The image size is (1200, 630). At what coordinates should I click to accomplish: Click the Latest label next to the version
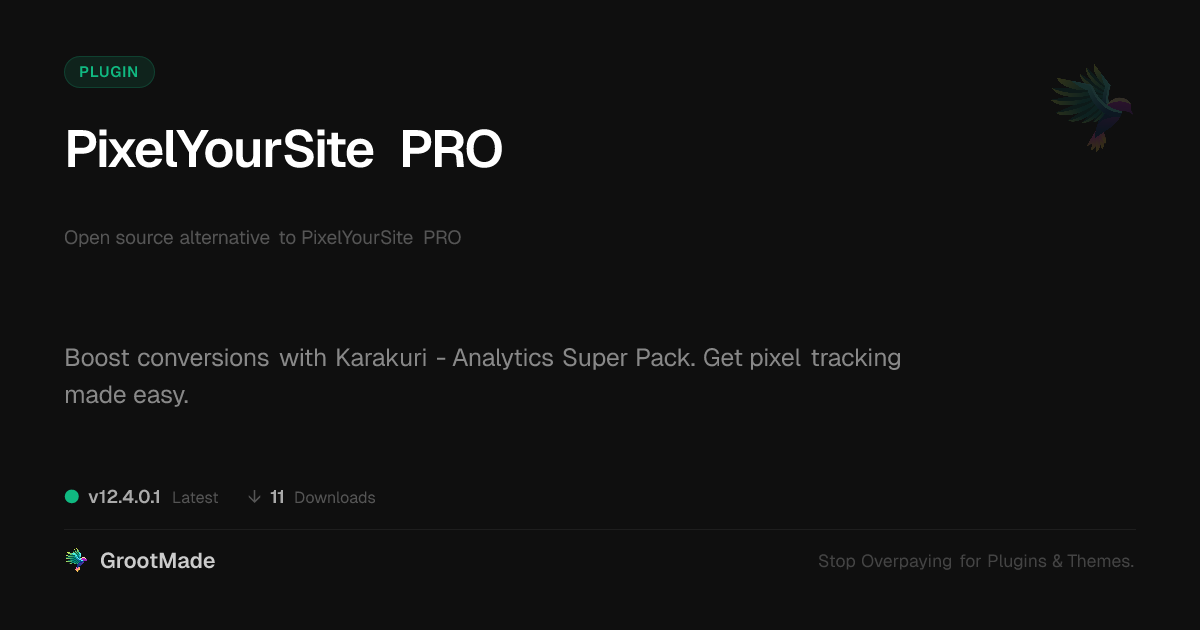click(x=195, y=498)
